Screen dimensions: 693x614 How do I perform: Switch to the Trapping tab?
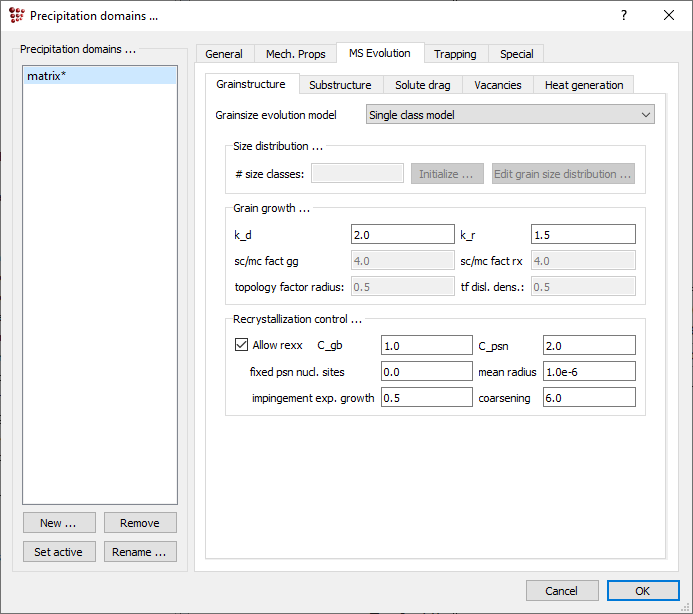[x=455, y=54]
